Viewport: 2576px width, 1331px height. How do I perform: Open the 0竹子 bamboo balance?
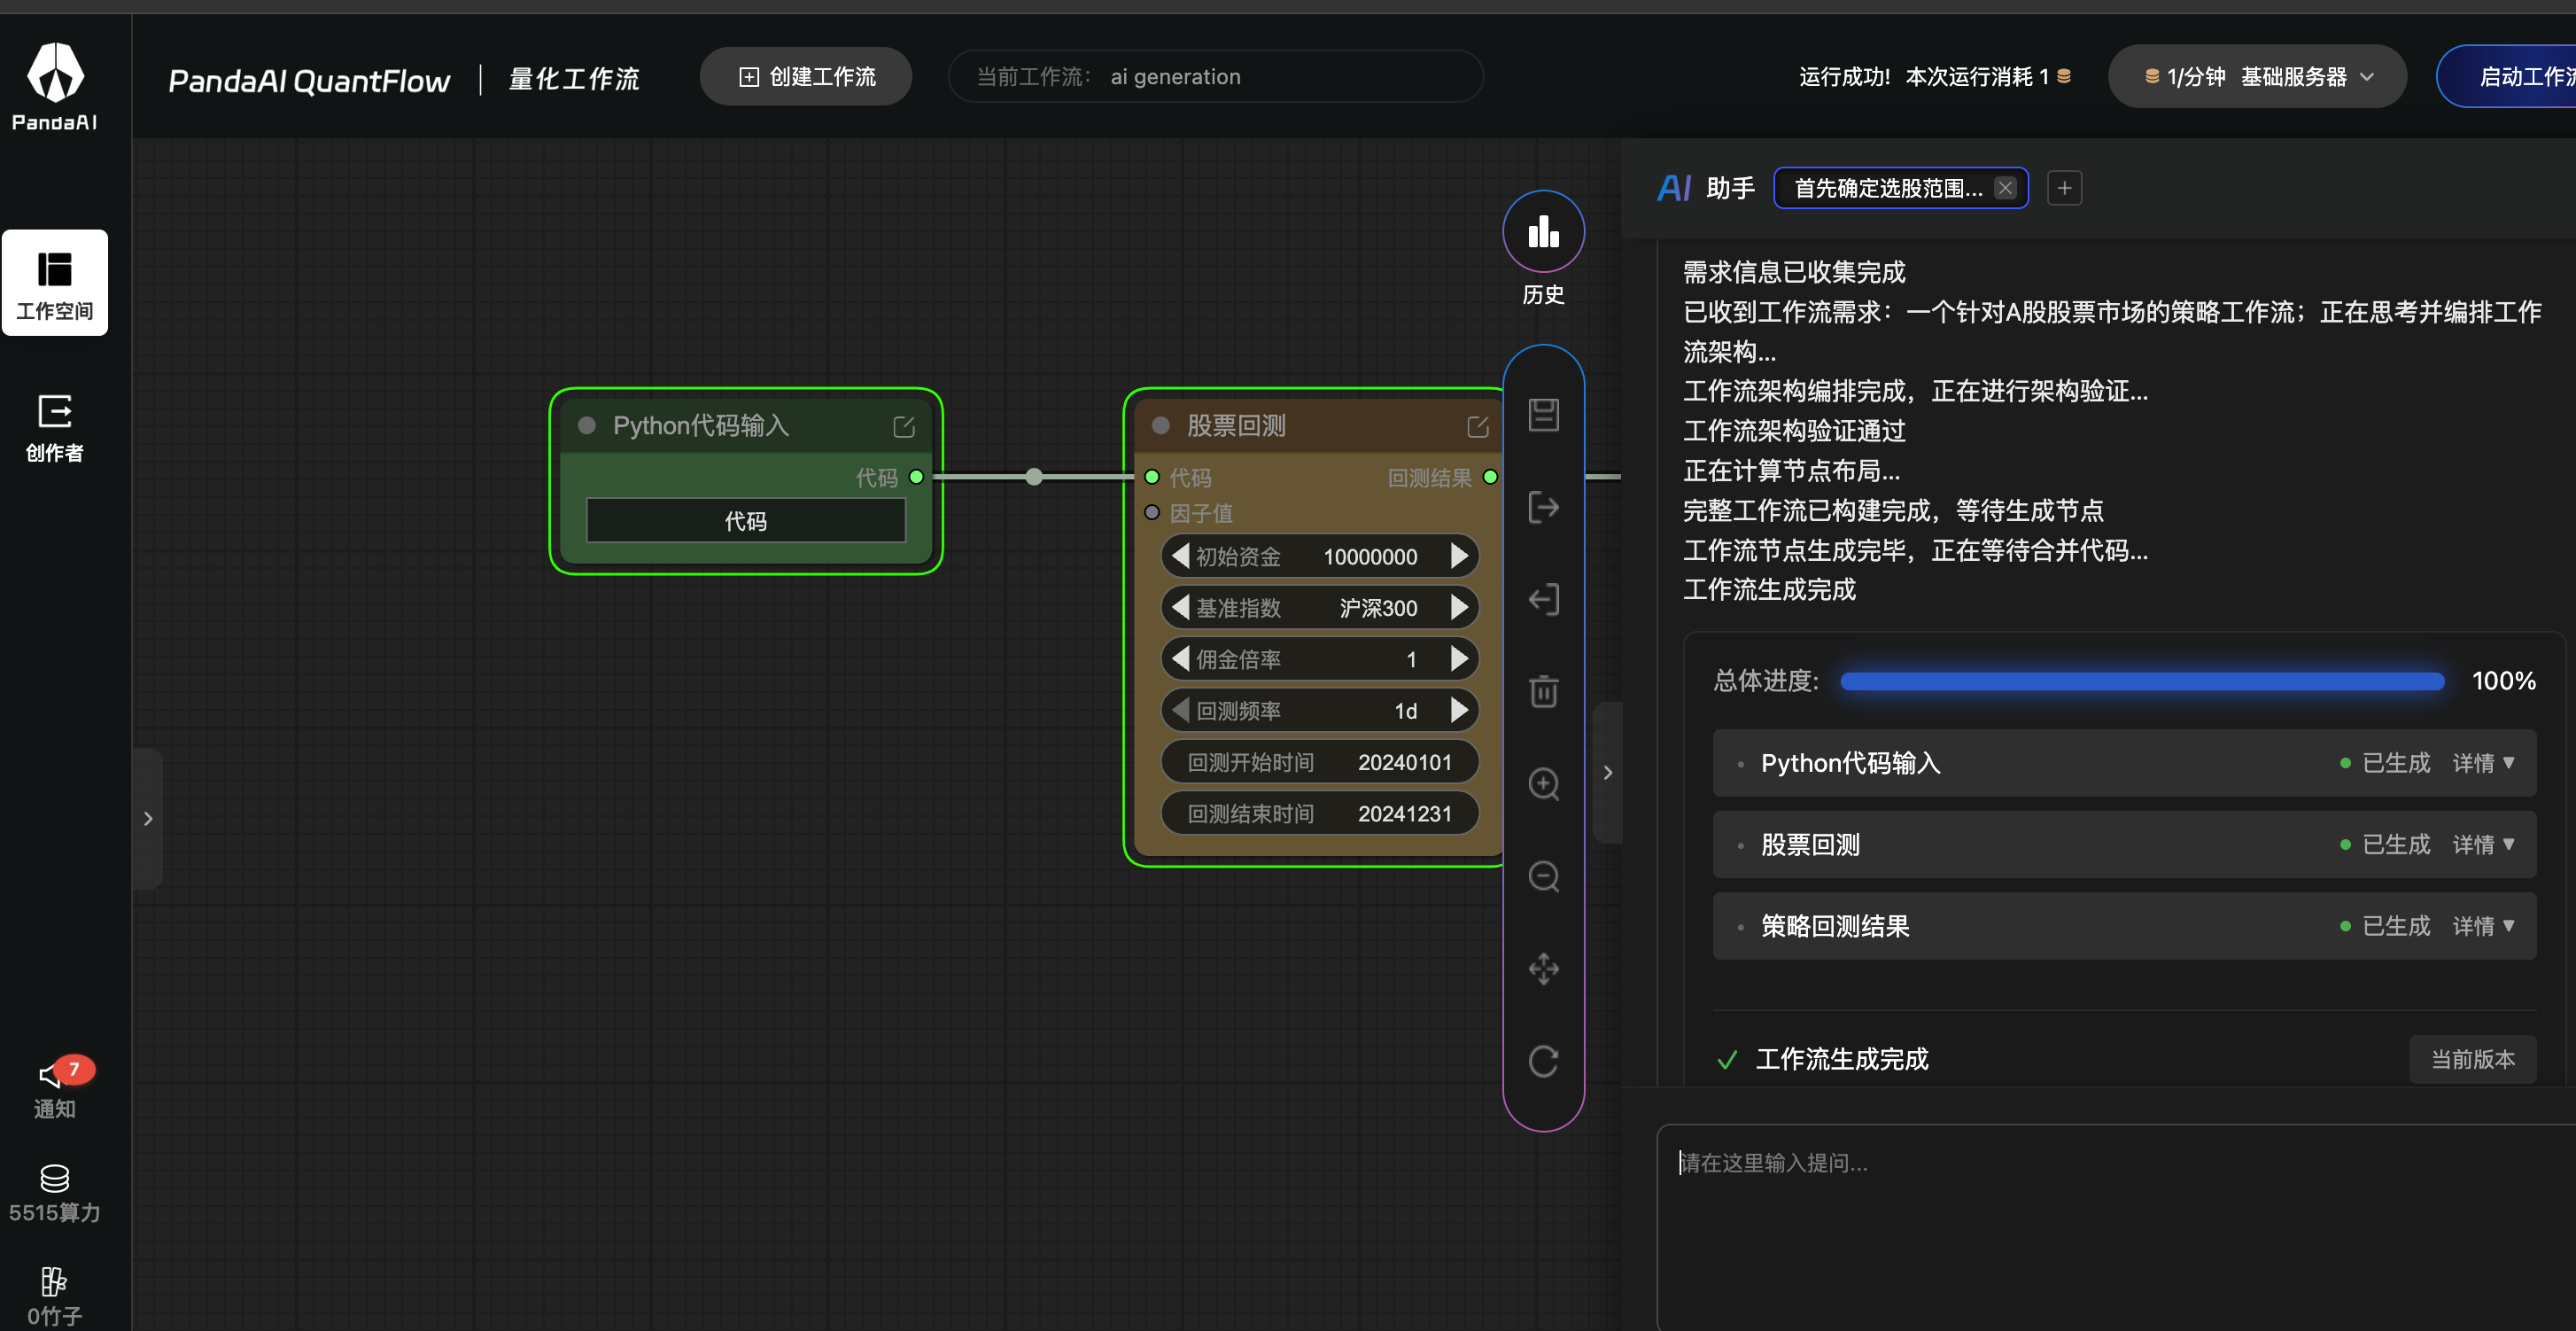tap(55, 1297)
